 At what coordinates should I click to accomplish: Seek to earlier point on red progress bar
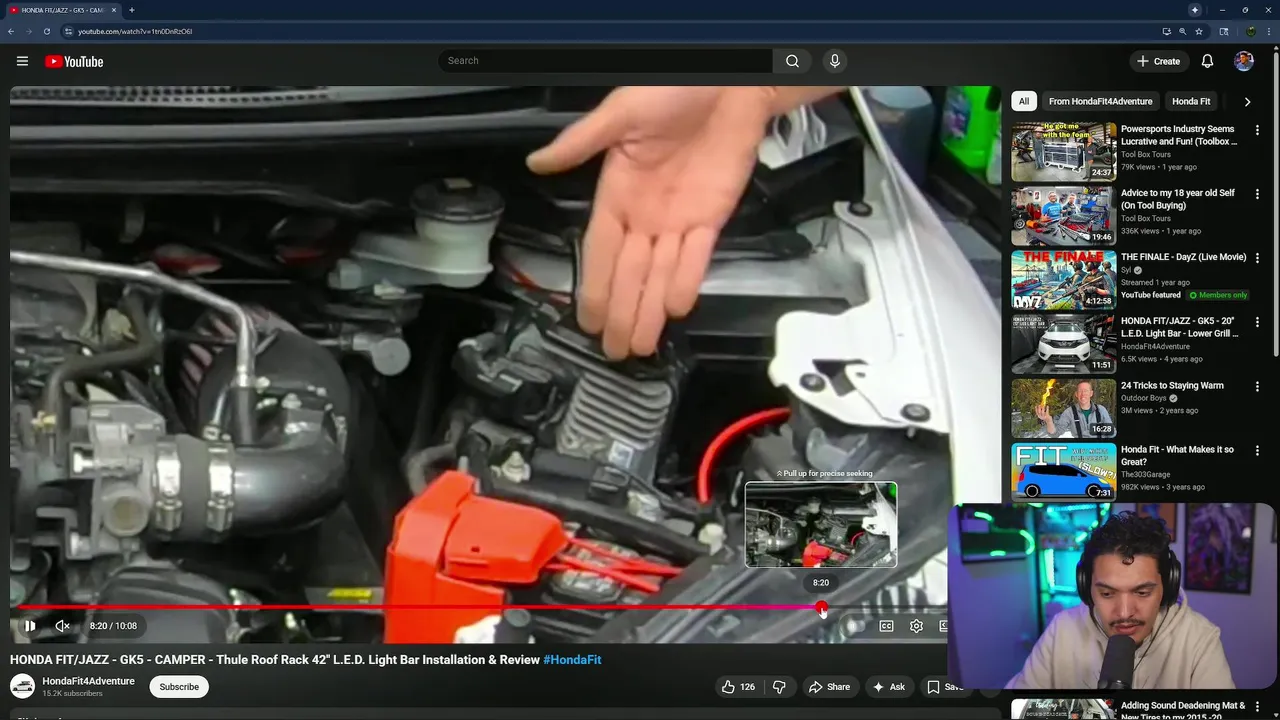tap(418, 607)
